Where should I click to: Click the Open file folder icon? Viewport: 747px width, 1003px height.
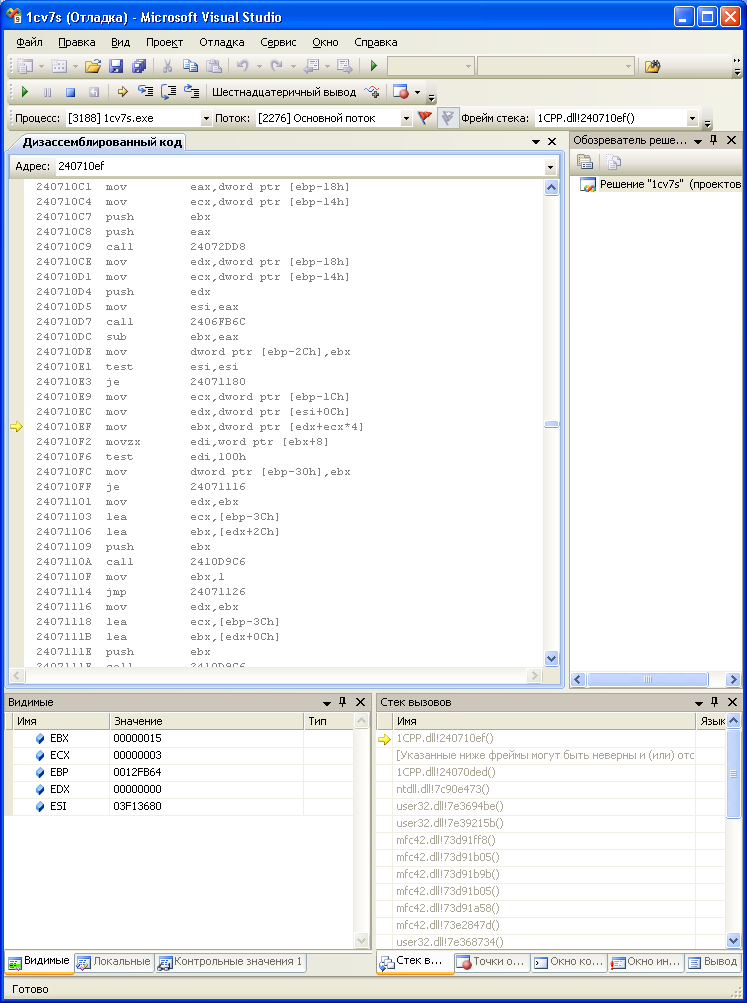[93, 66]
